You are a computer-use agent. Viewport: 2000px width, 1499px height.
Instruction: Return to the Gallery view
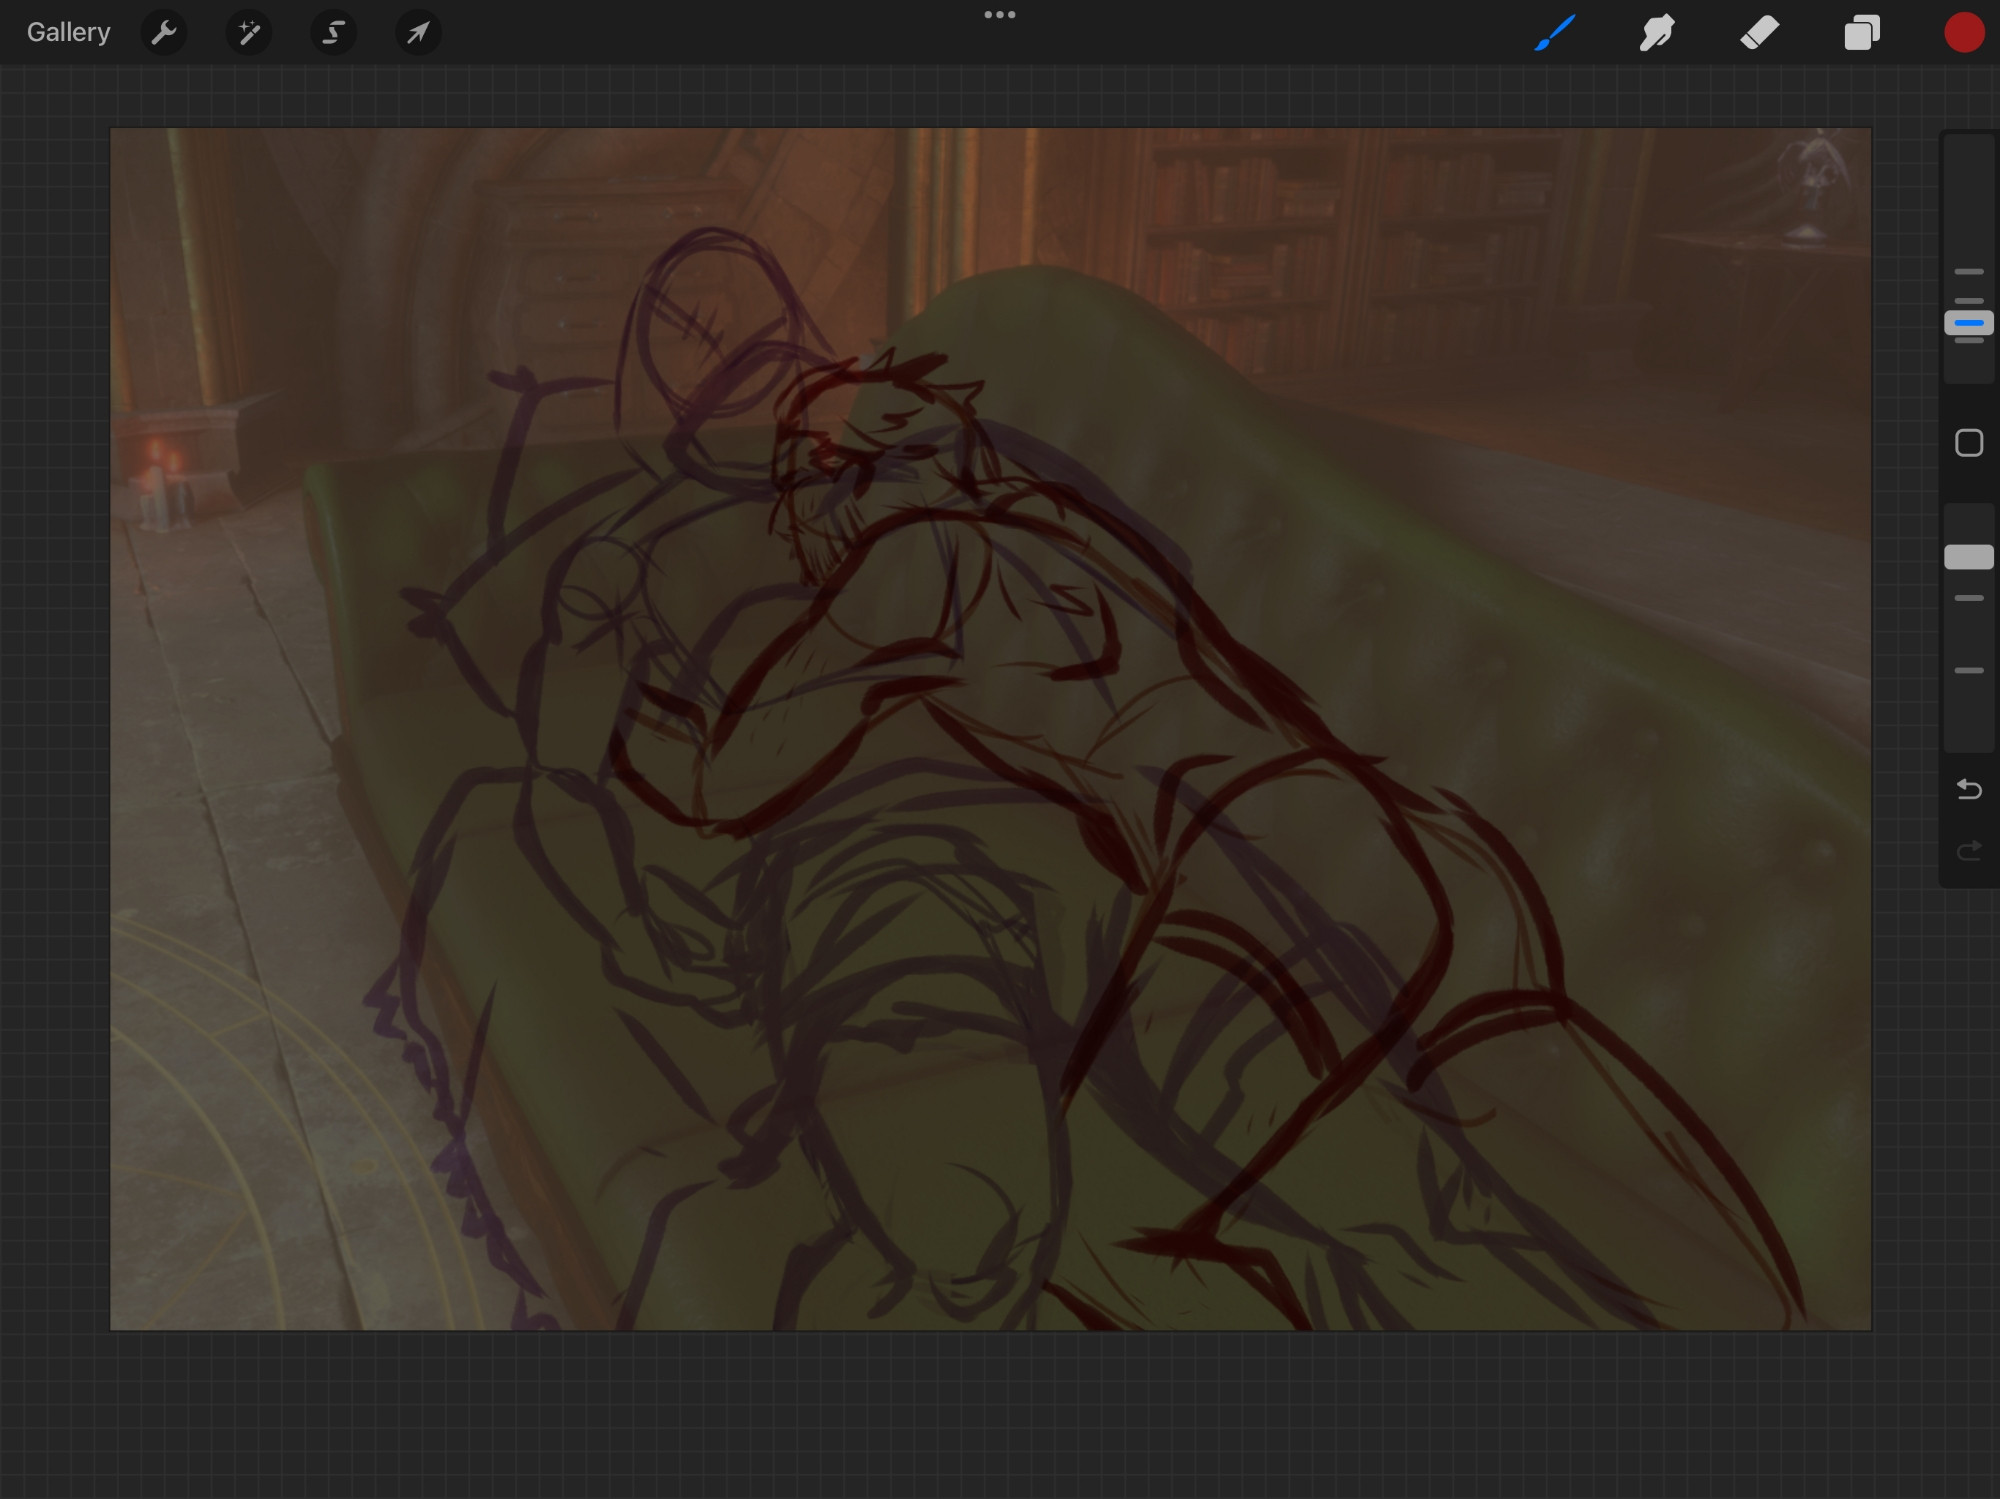tap(68, 32)
